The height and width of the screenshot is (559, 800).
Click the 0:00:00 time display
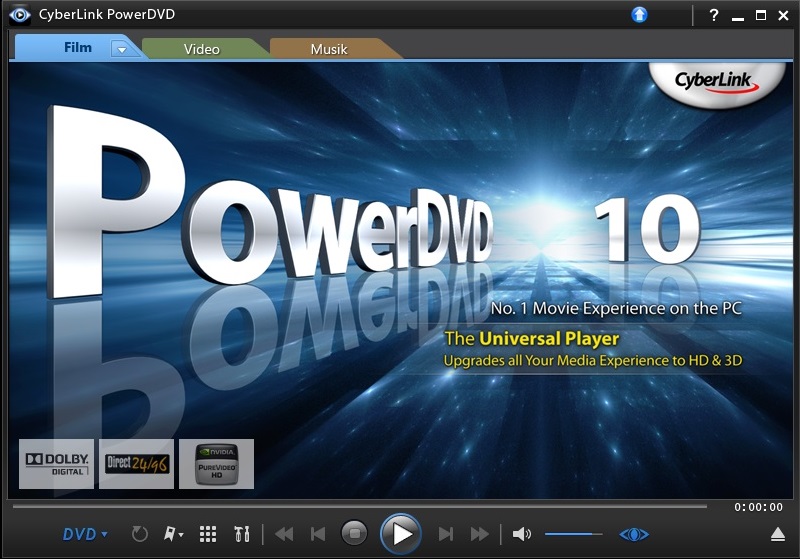(x=758, y=507)
